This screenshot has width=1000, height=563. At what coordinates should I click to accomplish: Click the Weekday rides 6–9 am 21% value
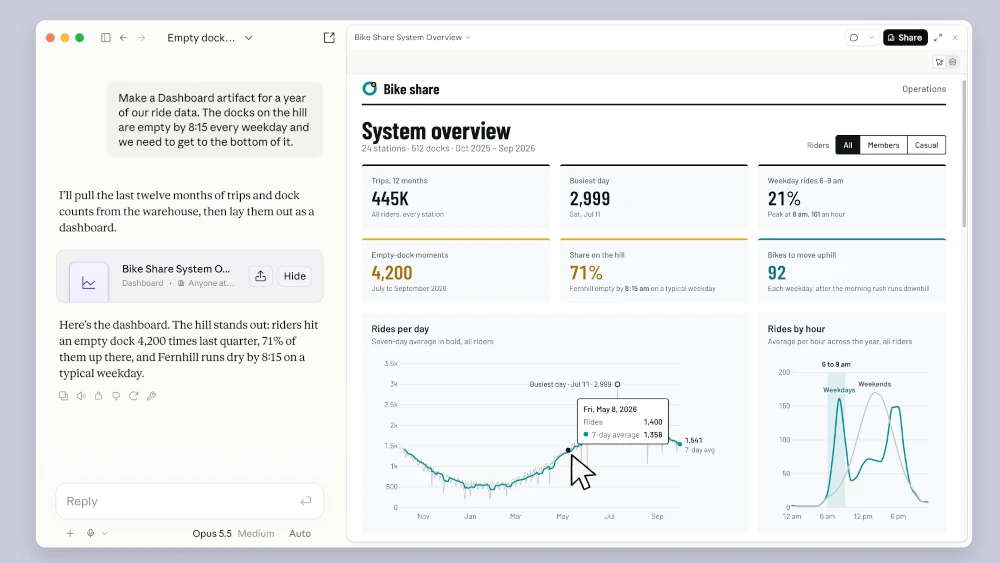click(784, 198)
